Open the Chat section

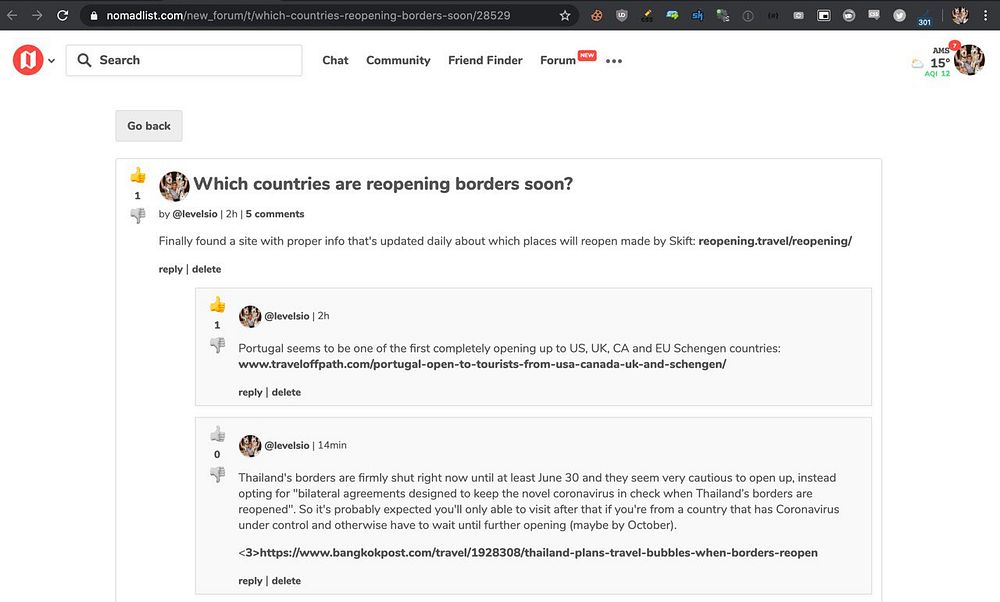pyautogui.click(x=335, y=60)
